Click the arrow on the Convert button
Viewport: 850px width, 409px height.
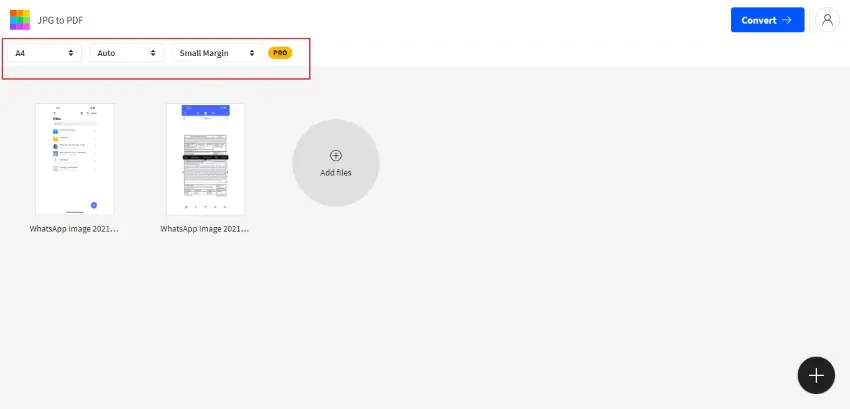click(787, 20)
